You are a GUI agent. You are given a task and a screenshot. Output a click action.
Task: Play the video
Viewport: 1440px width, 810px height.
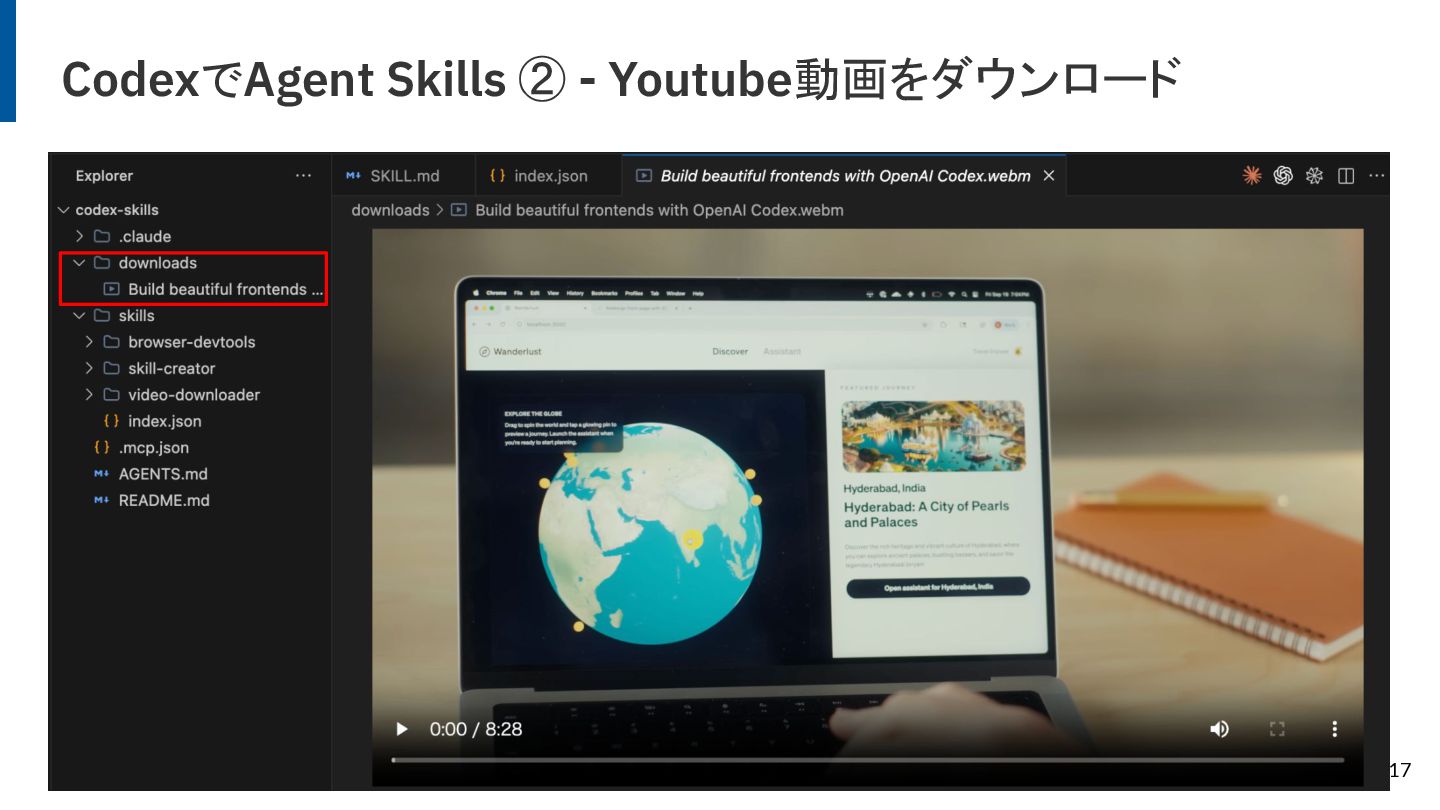pyautogui.click(x=402, y=729)
